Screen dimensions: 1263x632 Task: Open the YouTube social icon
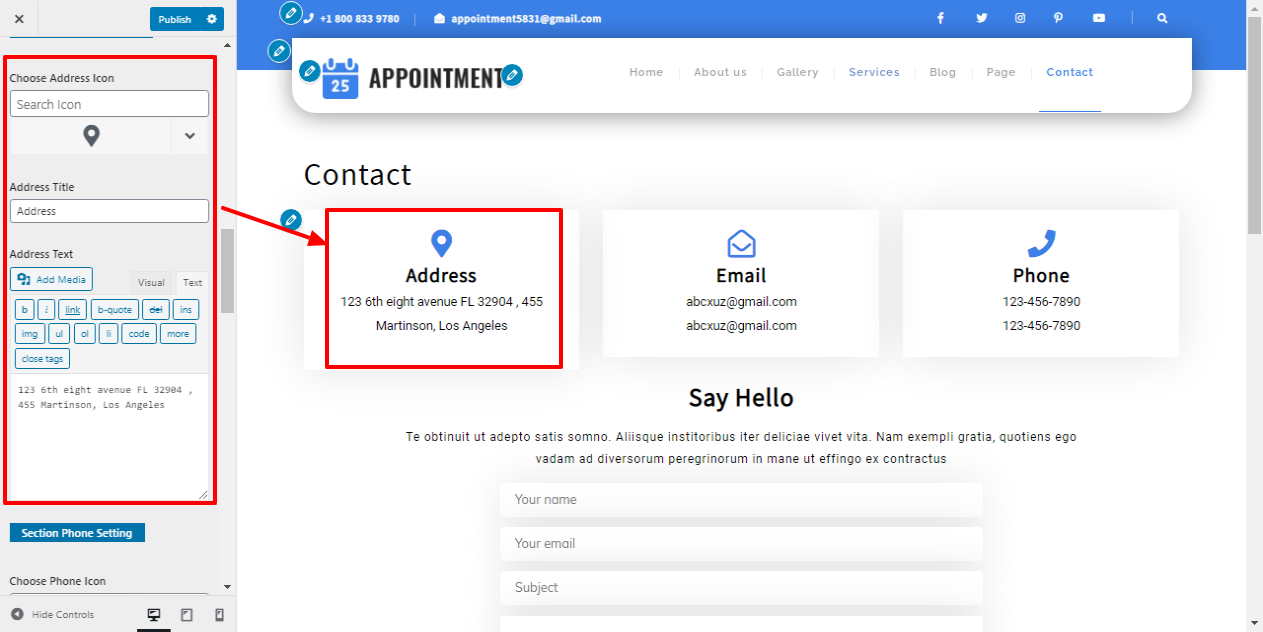point(1099,18)
